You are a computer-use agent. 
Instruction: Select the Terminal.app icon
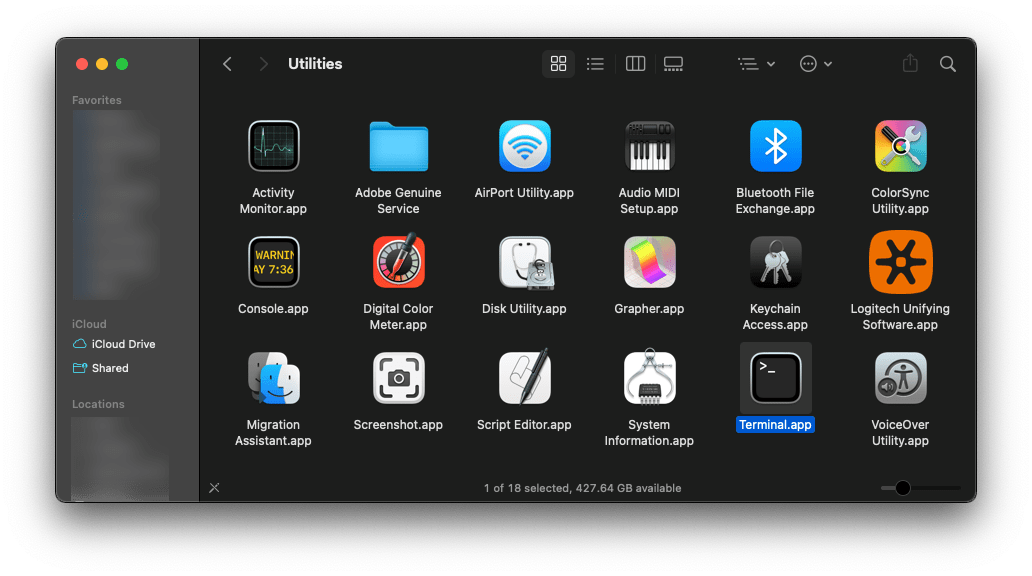[775, 378]
